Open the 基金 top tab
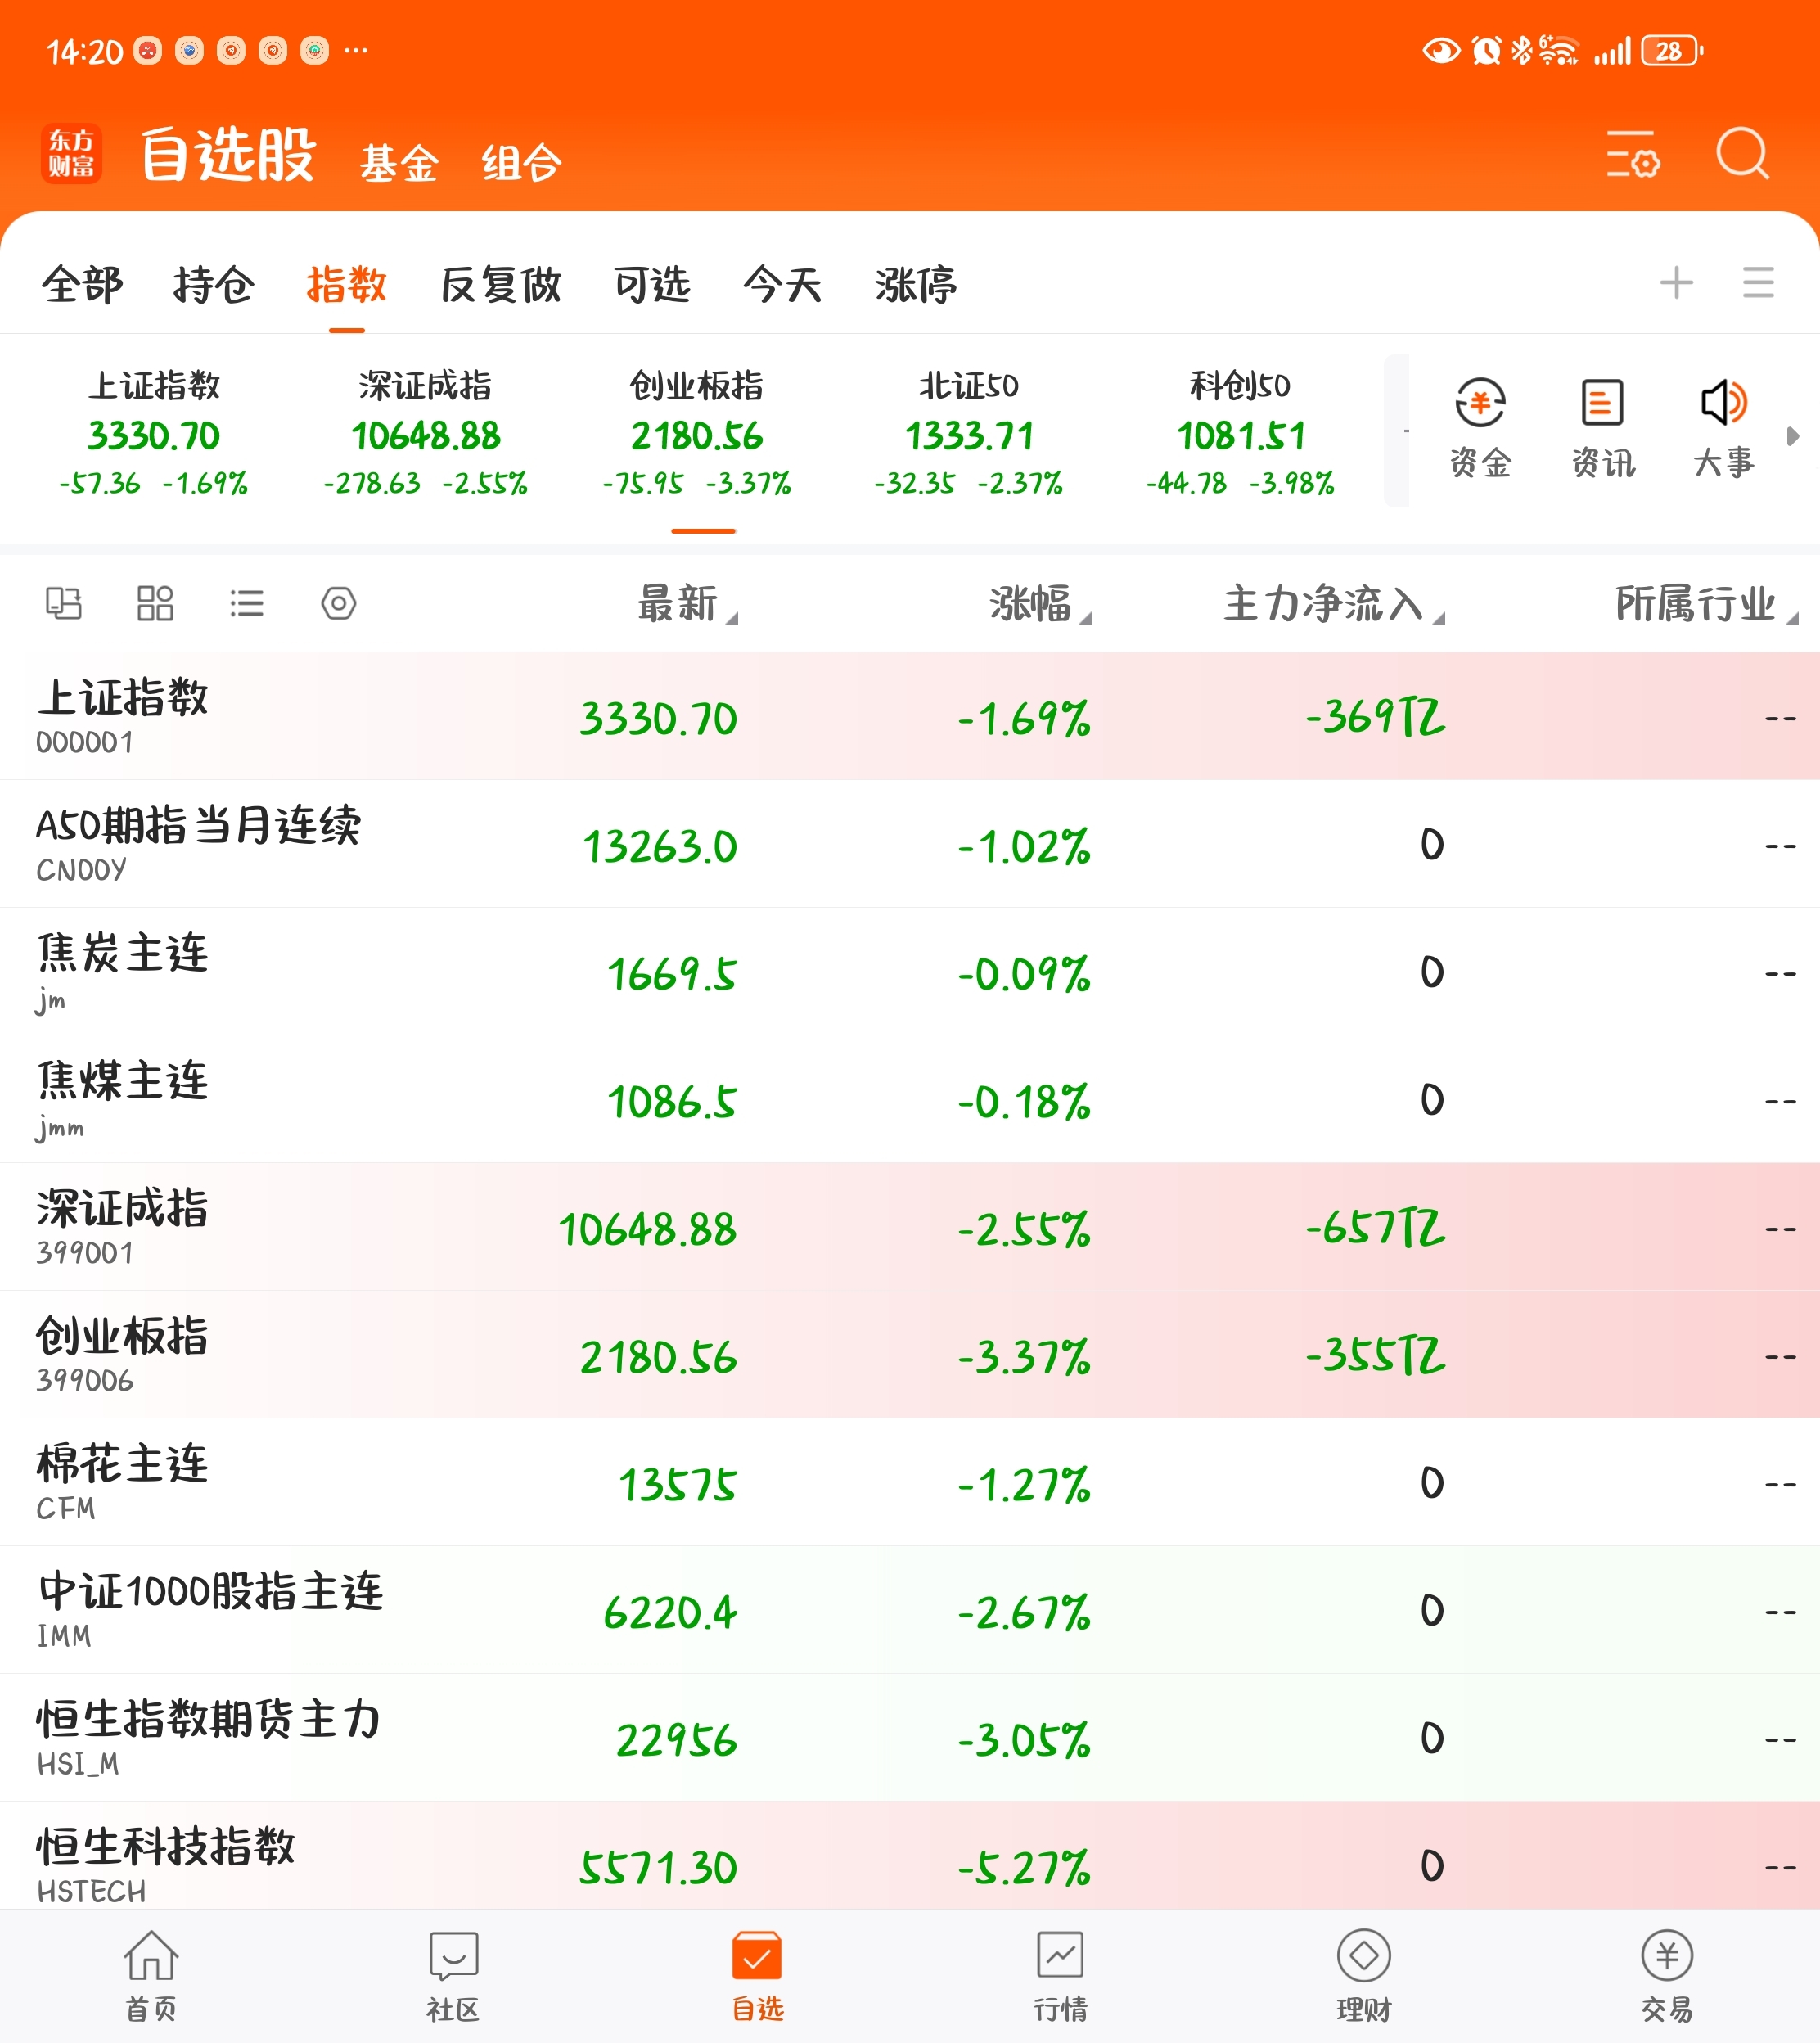 click(x=399, y=163)
